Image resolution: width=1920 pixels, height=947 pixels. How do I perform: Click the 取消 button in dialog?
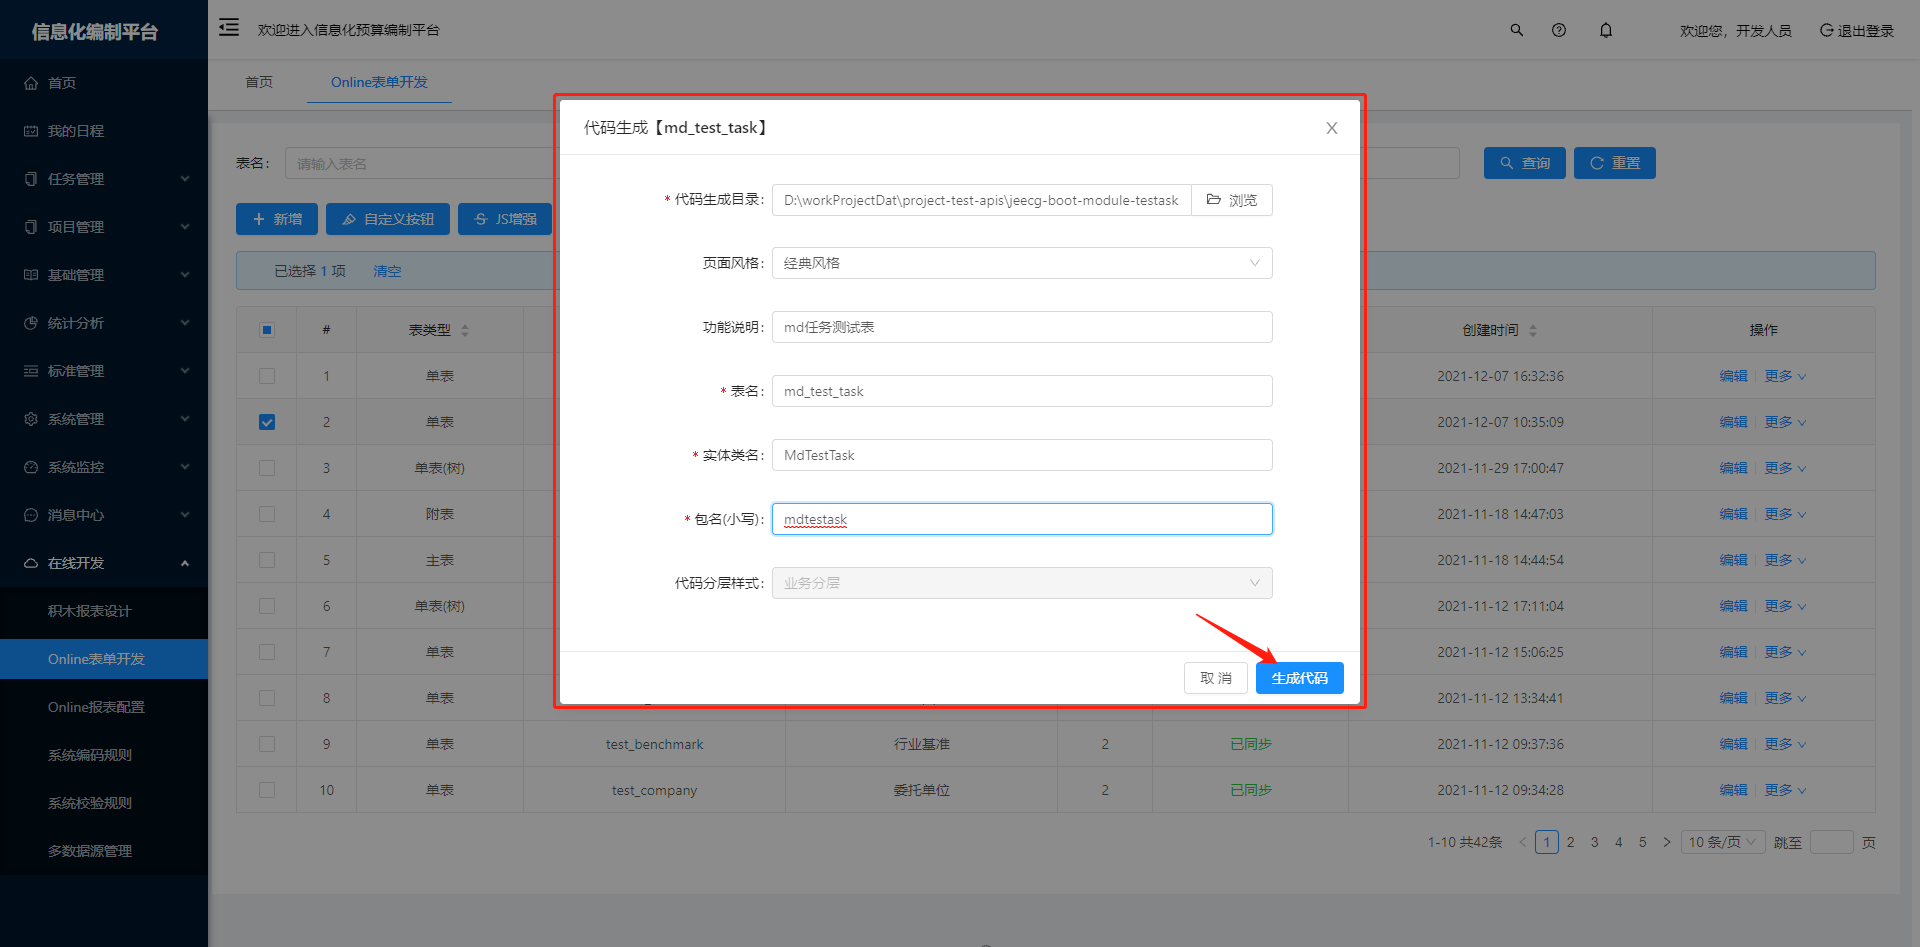tap(1216, 678)
